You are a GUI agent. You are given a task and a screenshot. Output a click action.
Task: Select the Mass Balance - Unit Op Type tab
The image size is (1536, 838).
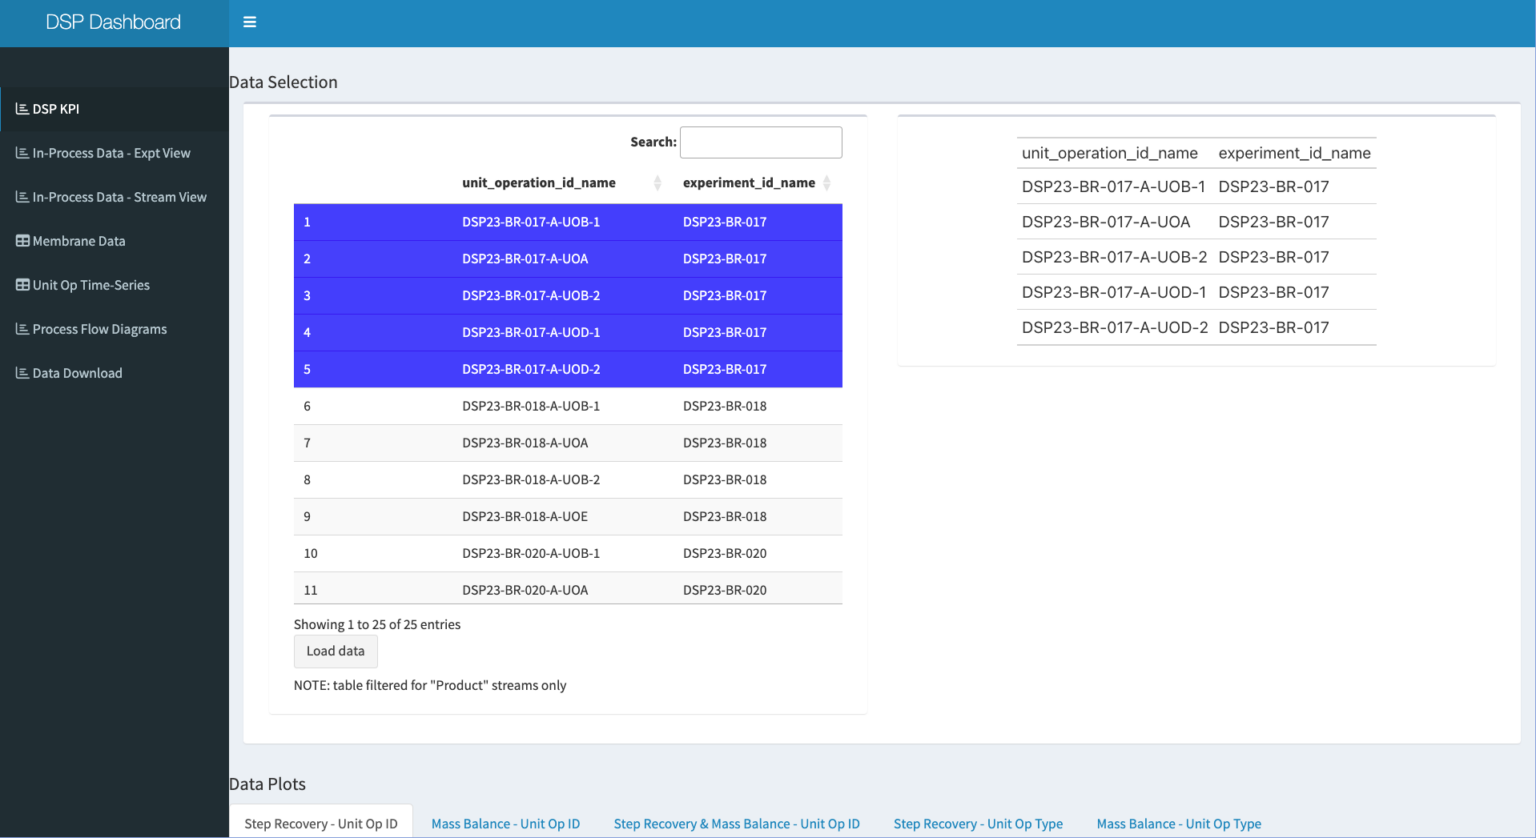(1178, 823)
